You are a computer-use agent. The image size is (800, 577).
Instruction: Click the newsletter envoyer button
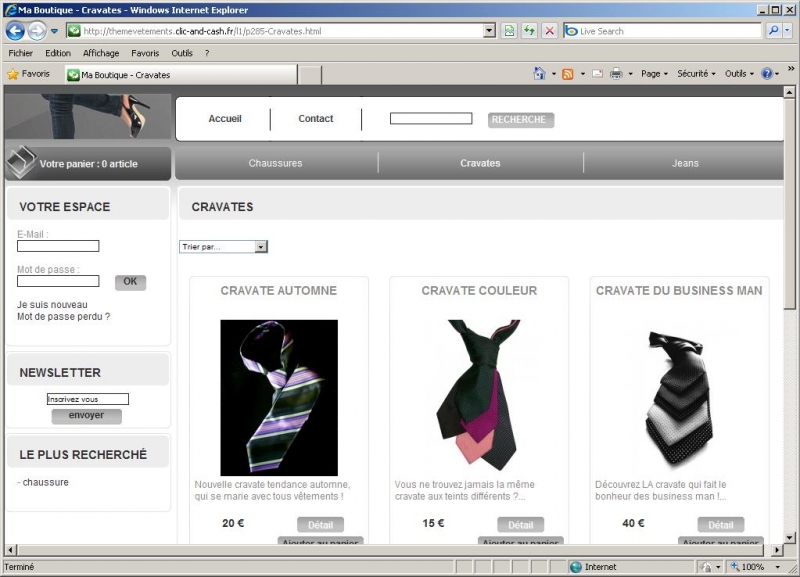tap(86, 416)
